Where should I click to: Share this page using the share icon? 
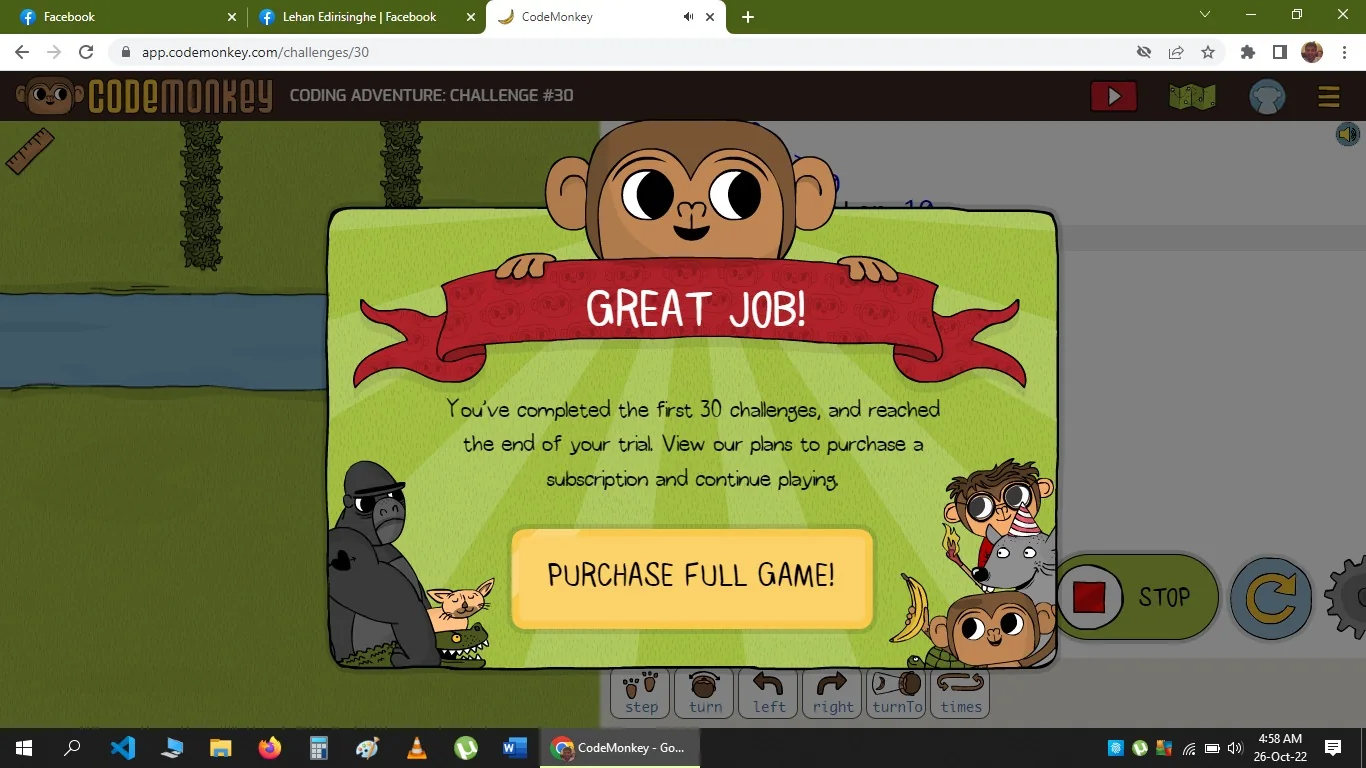(1176, 52)
